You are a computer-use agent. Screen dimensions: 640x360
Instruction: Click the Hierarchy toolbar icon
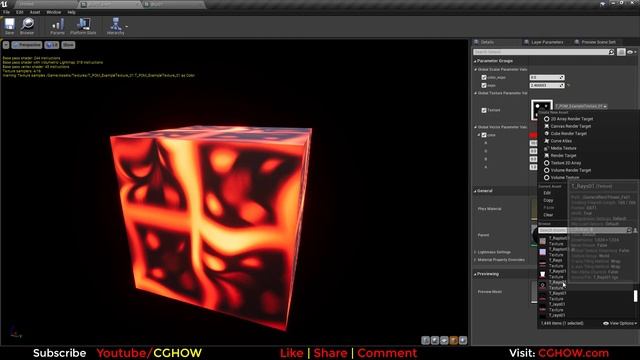[116, 24]
